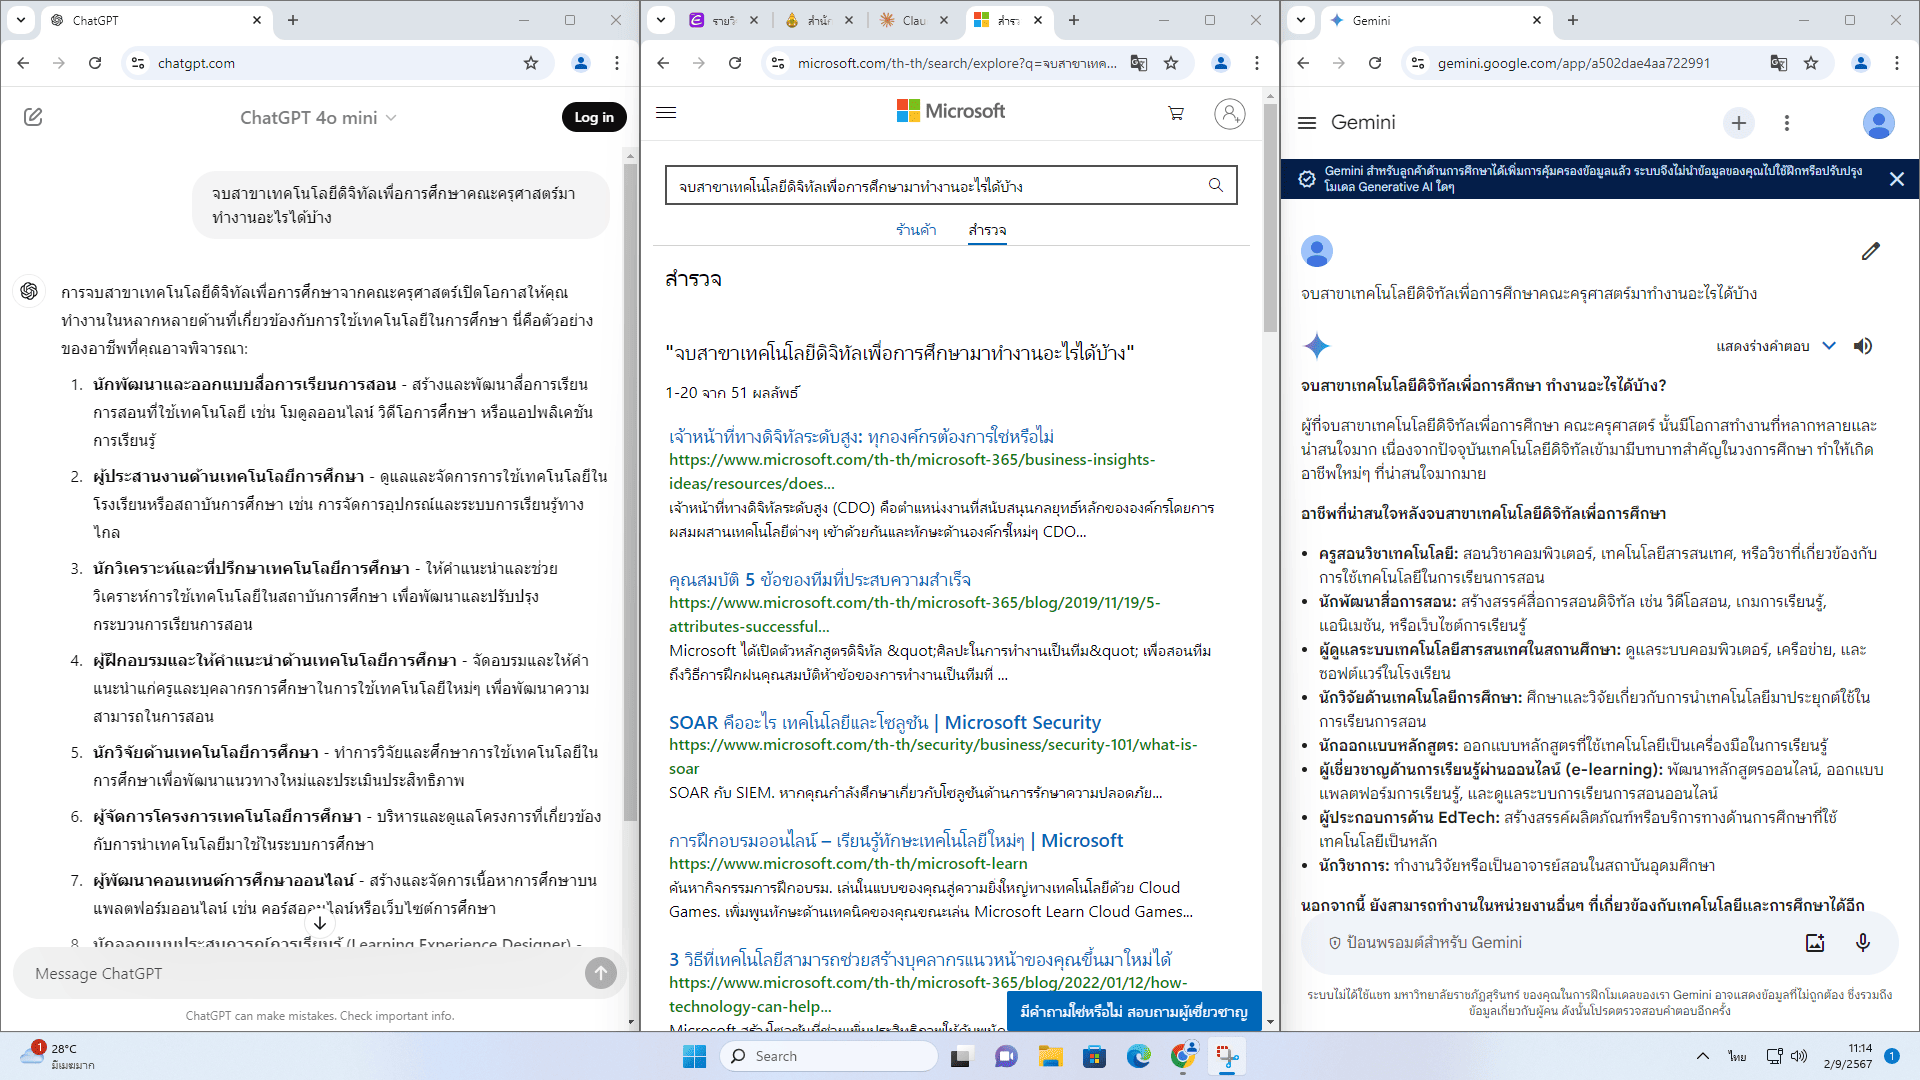Screen dimensions: 1920x1080
Task: Click the Microsoft shopping cart icon
Action: pyautogui.click(x=1176, y=113)
